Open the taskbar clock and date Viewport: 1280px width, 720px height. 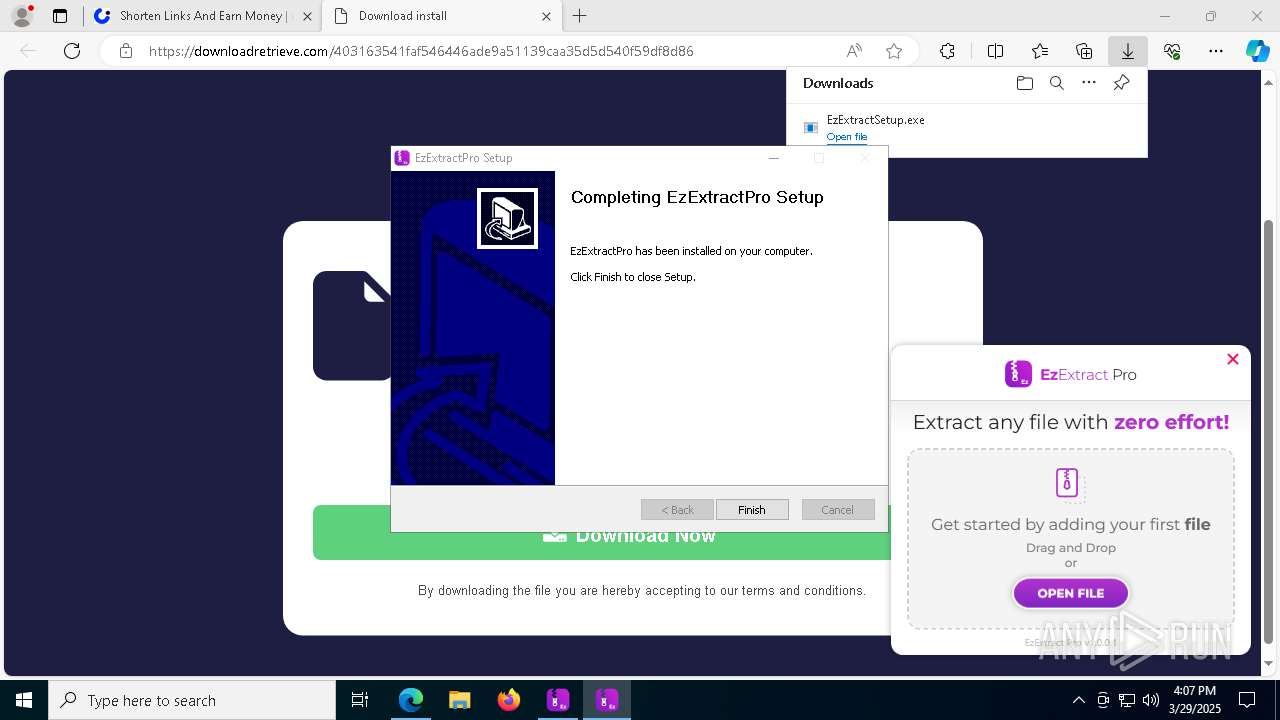click(1194, 700)
